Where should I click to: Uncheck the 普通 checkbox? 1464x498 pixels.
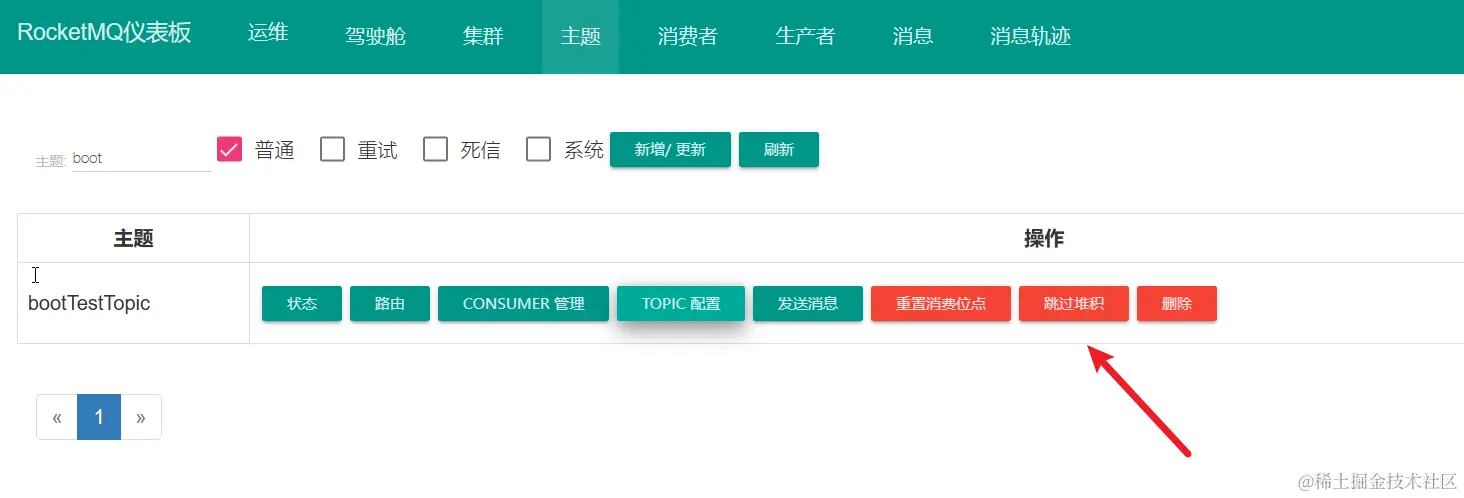click(230, 149)
